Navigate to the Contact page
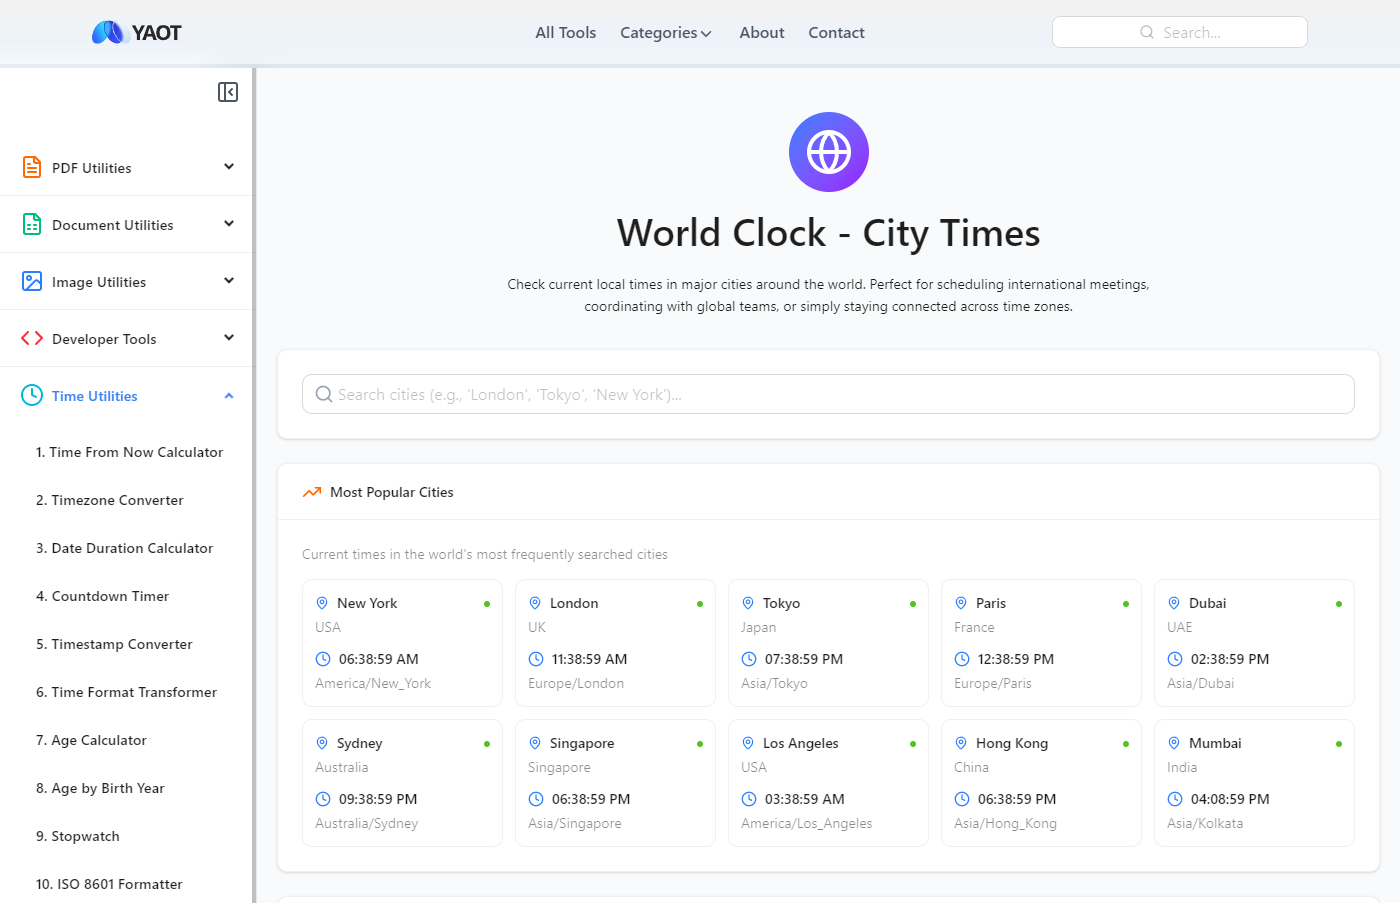 coord(836,32)
